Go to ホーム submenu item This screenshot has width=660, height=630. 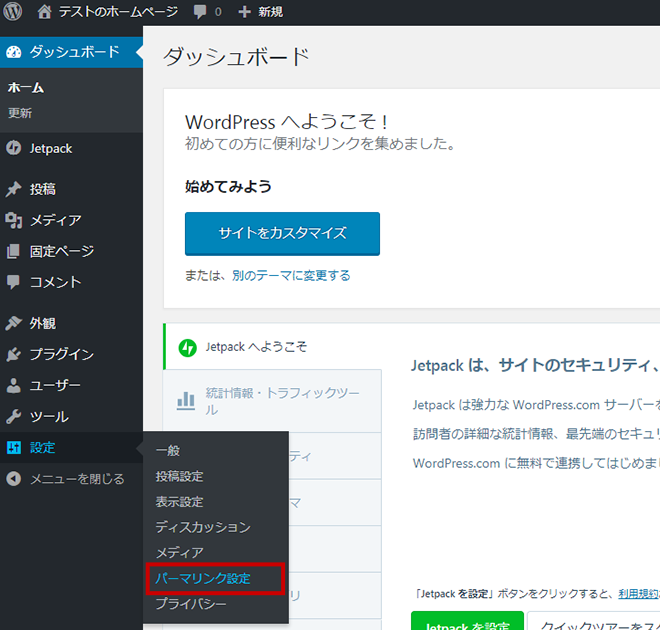[26, 88]
